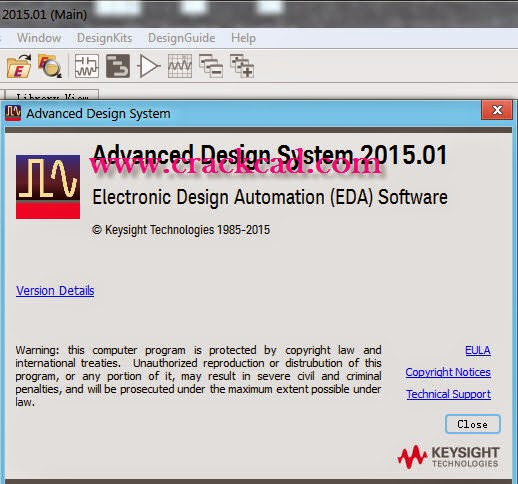Open the Help menu
The image size is (518, 484).
(x=244, y=38)
